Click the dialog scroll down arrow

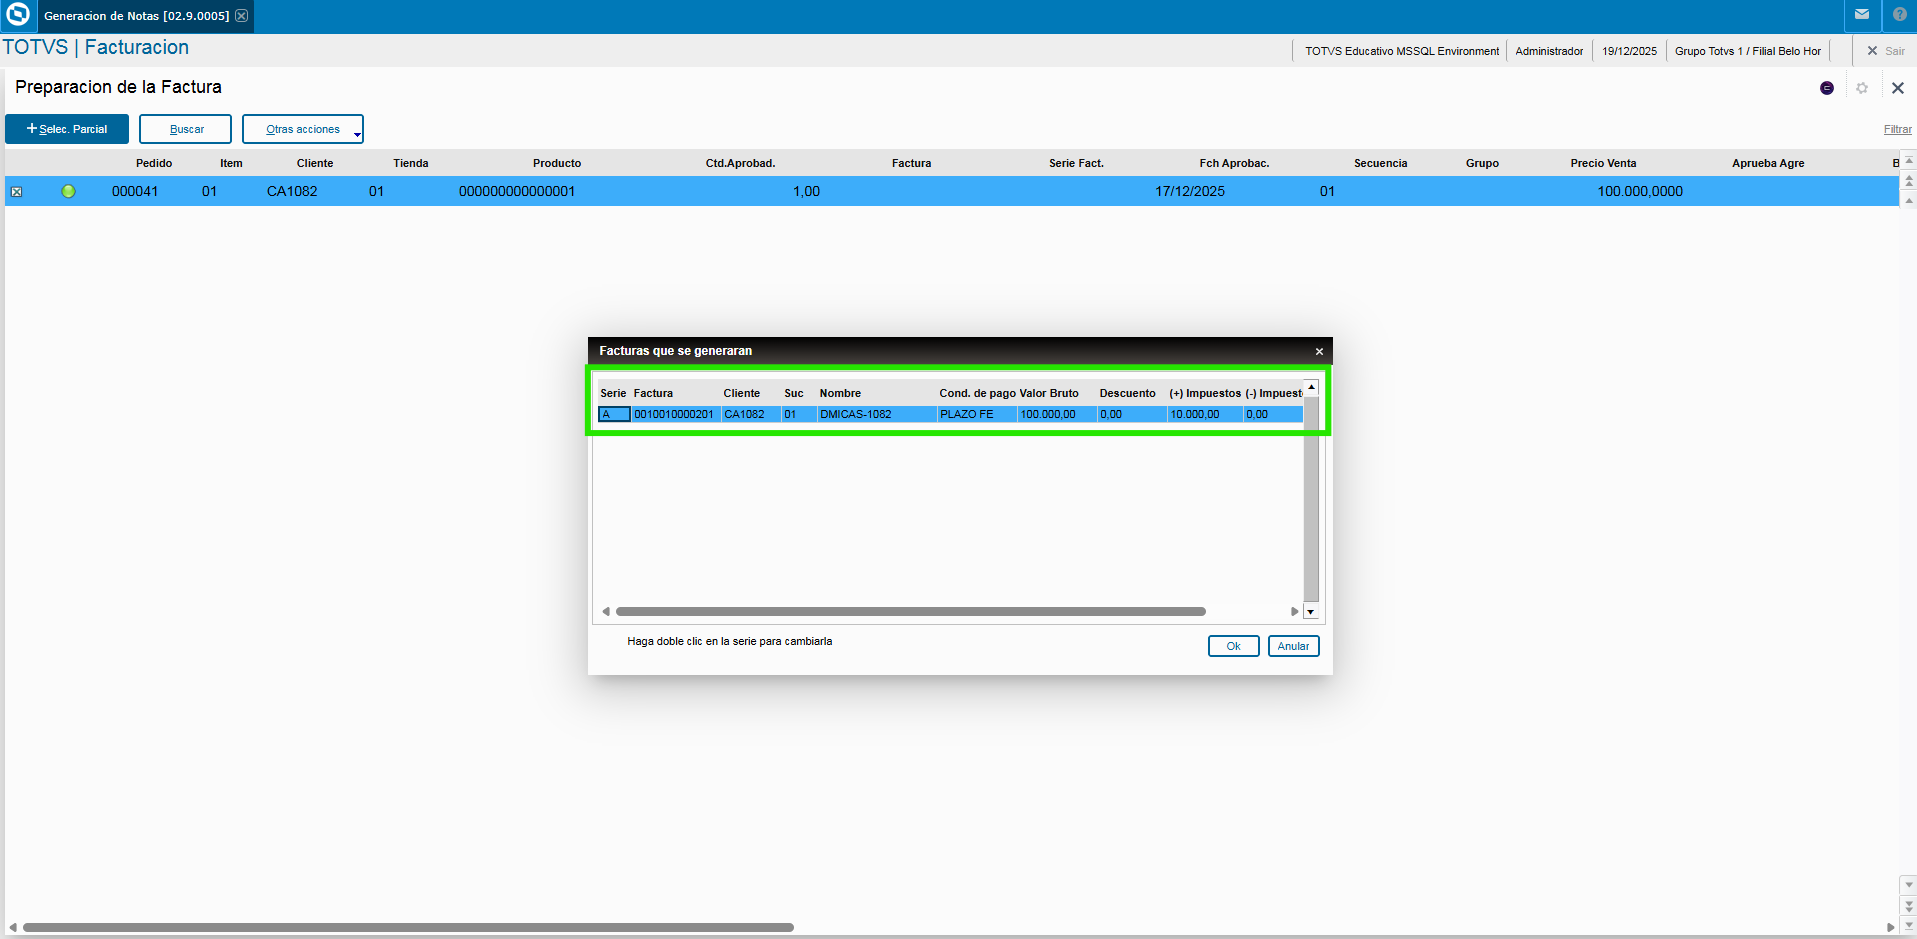[1311, 611]
